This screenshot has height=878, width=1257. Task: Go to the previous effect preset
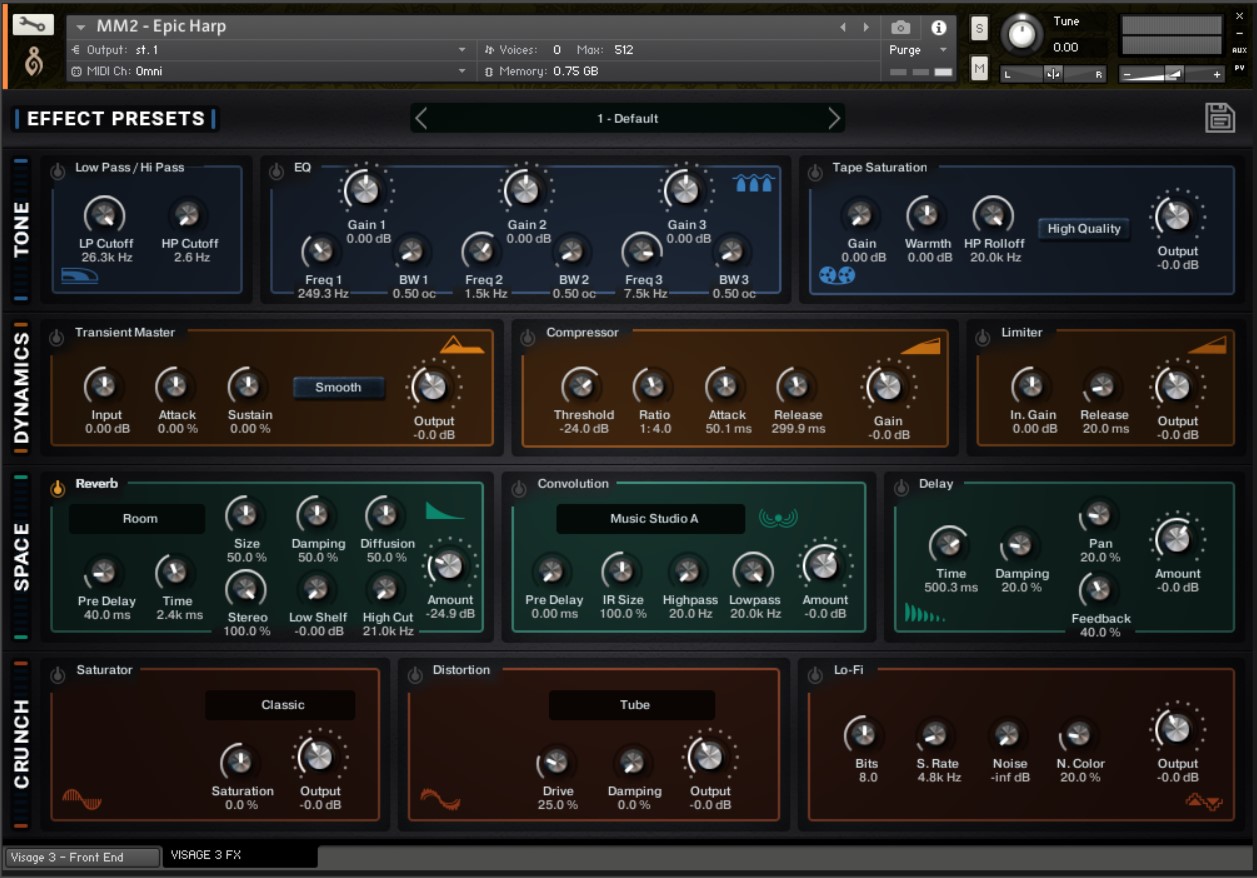coord(421,118)
